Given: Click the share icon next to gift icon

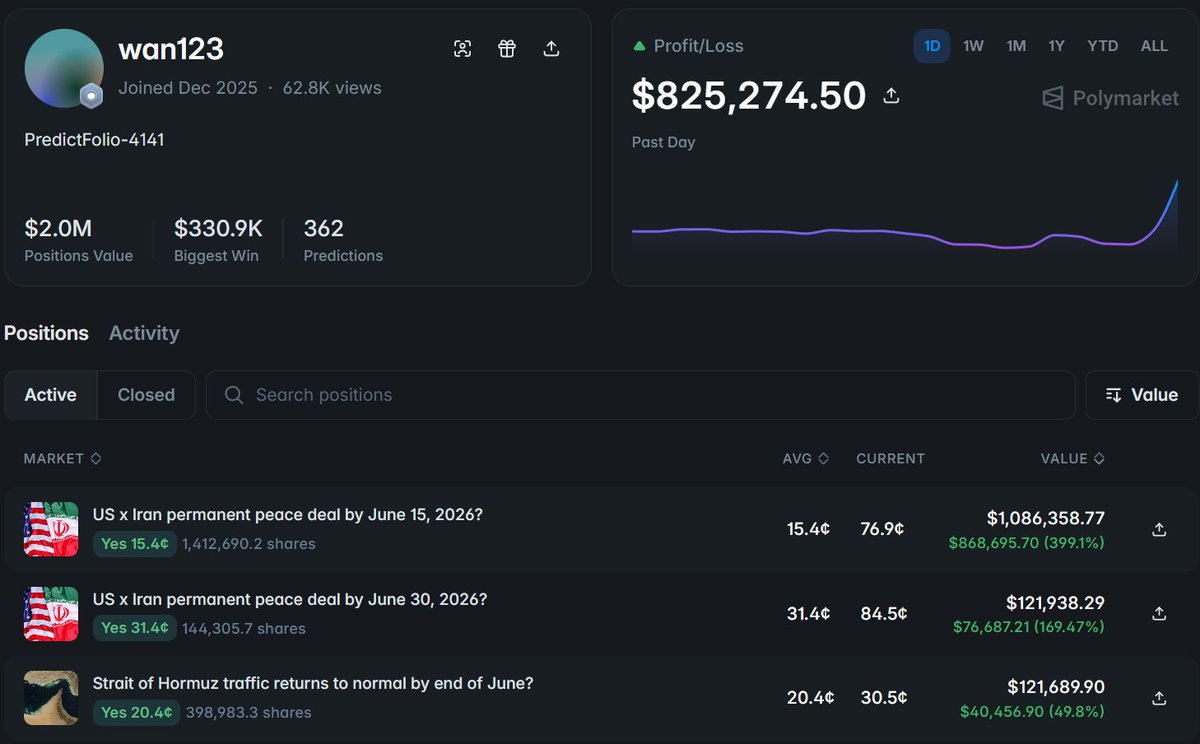Looking at the screenshot, I should 551,49.
